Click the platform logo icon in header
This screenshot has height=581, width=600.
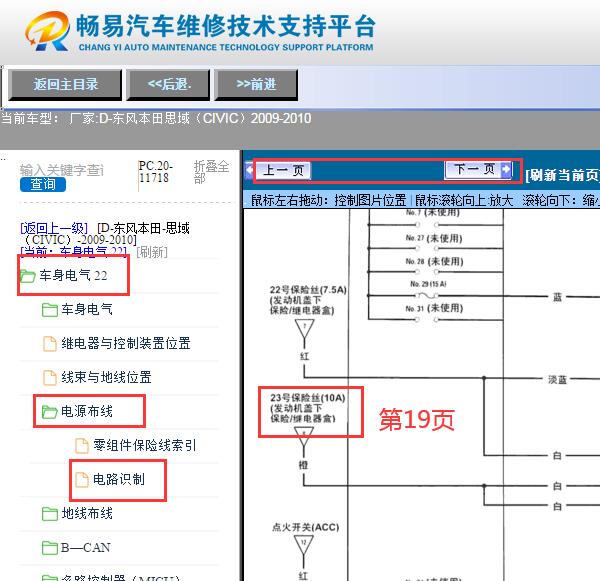coord(48,31)
